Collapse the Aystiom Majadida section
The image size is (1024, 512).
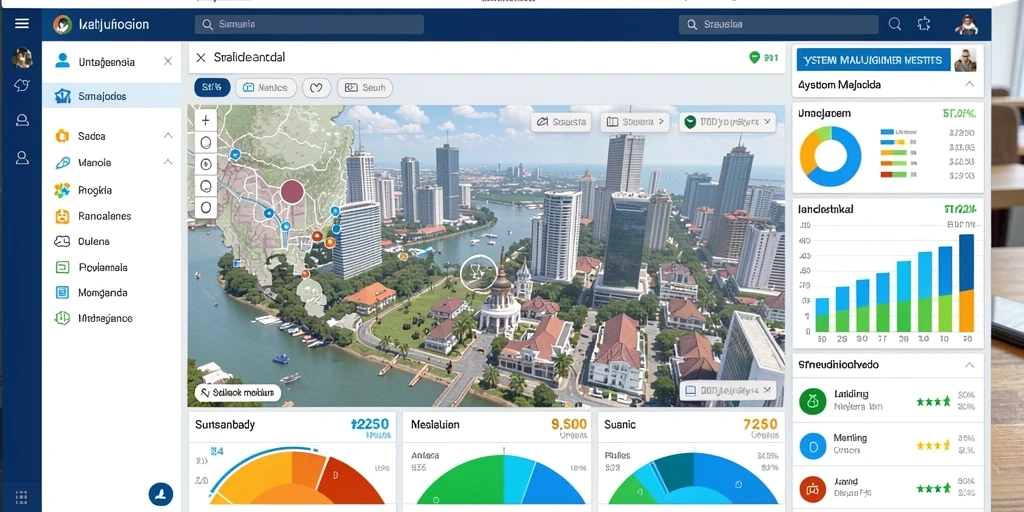[969, 85]
